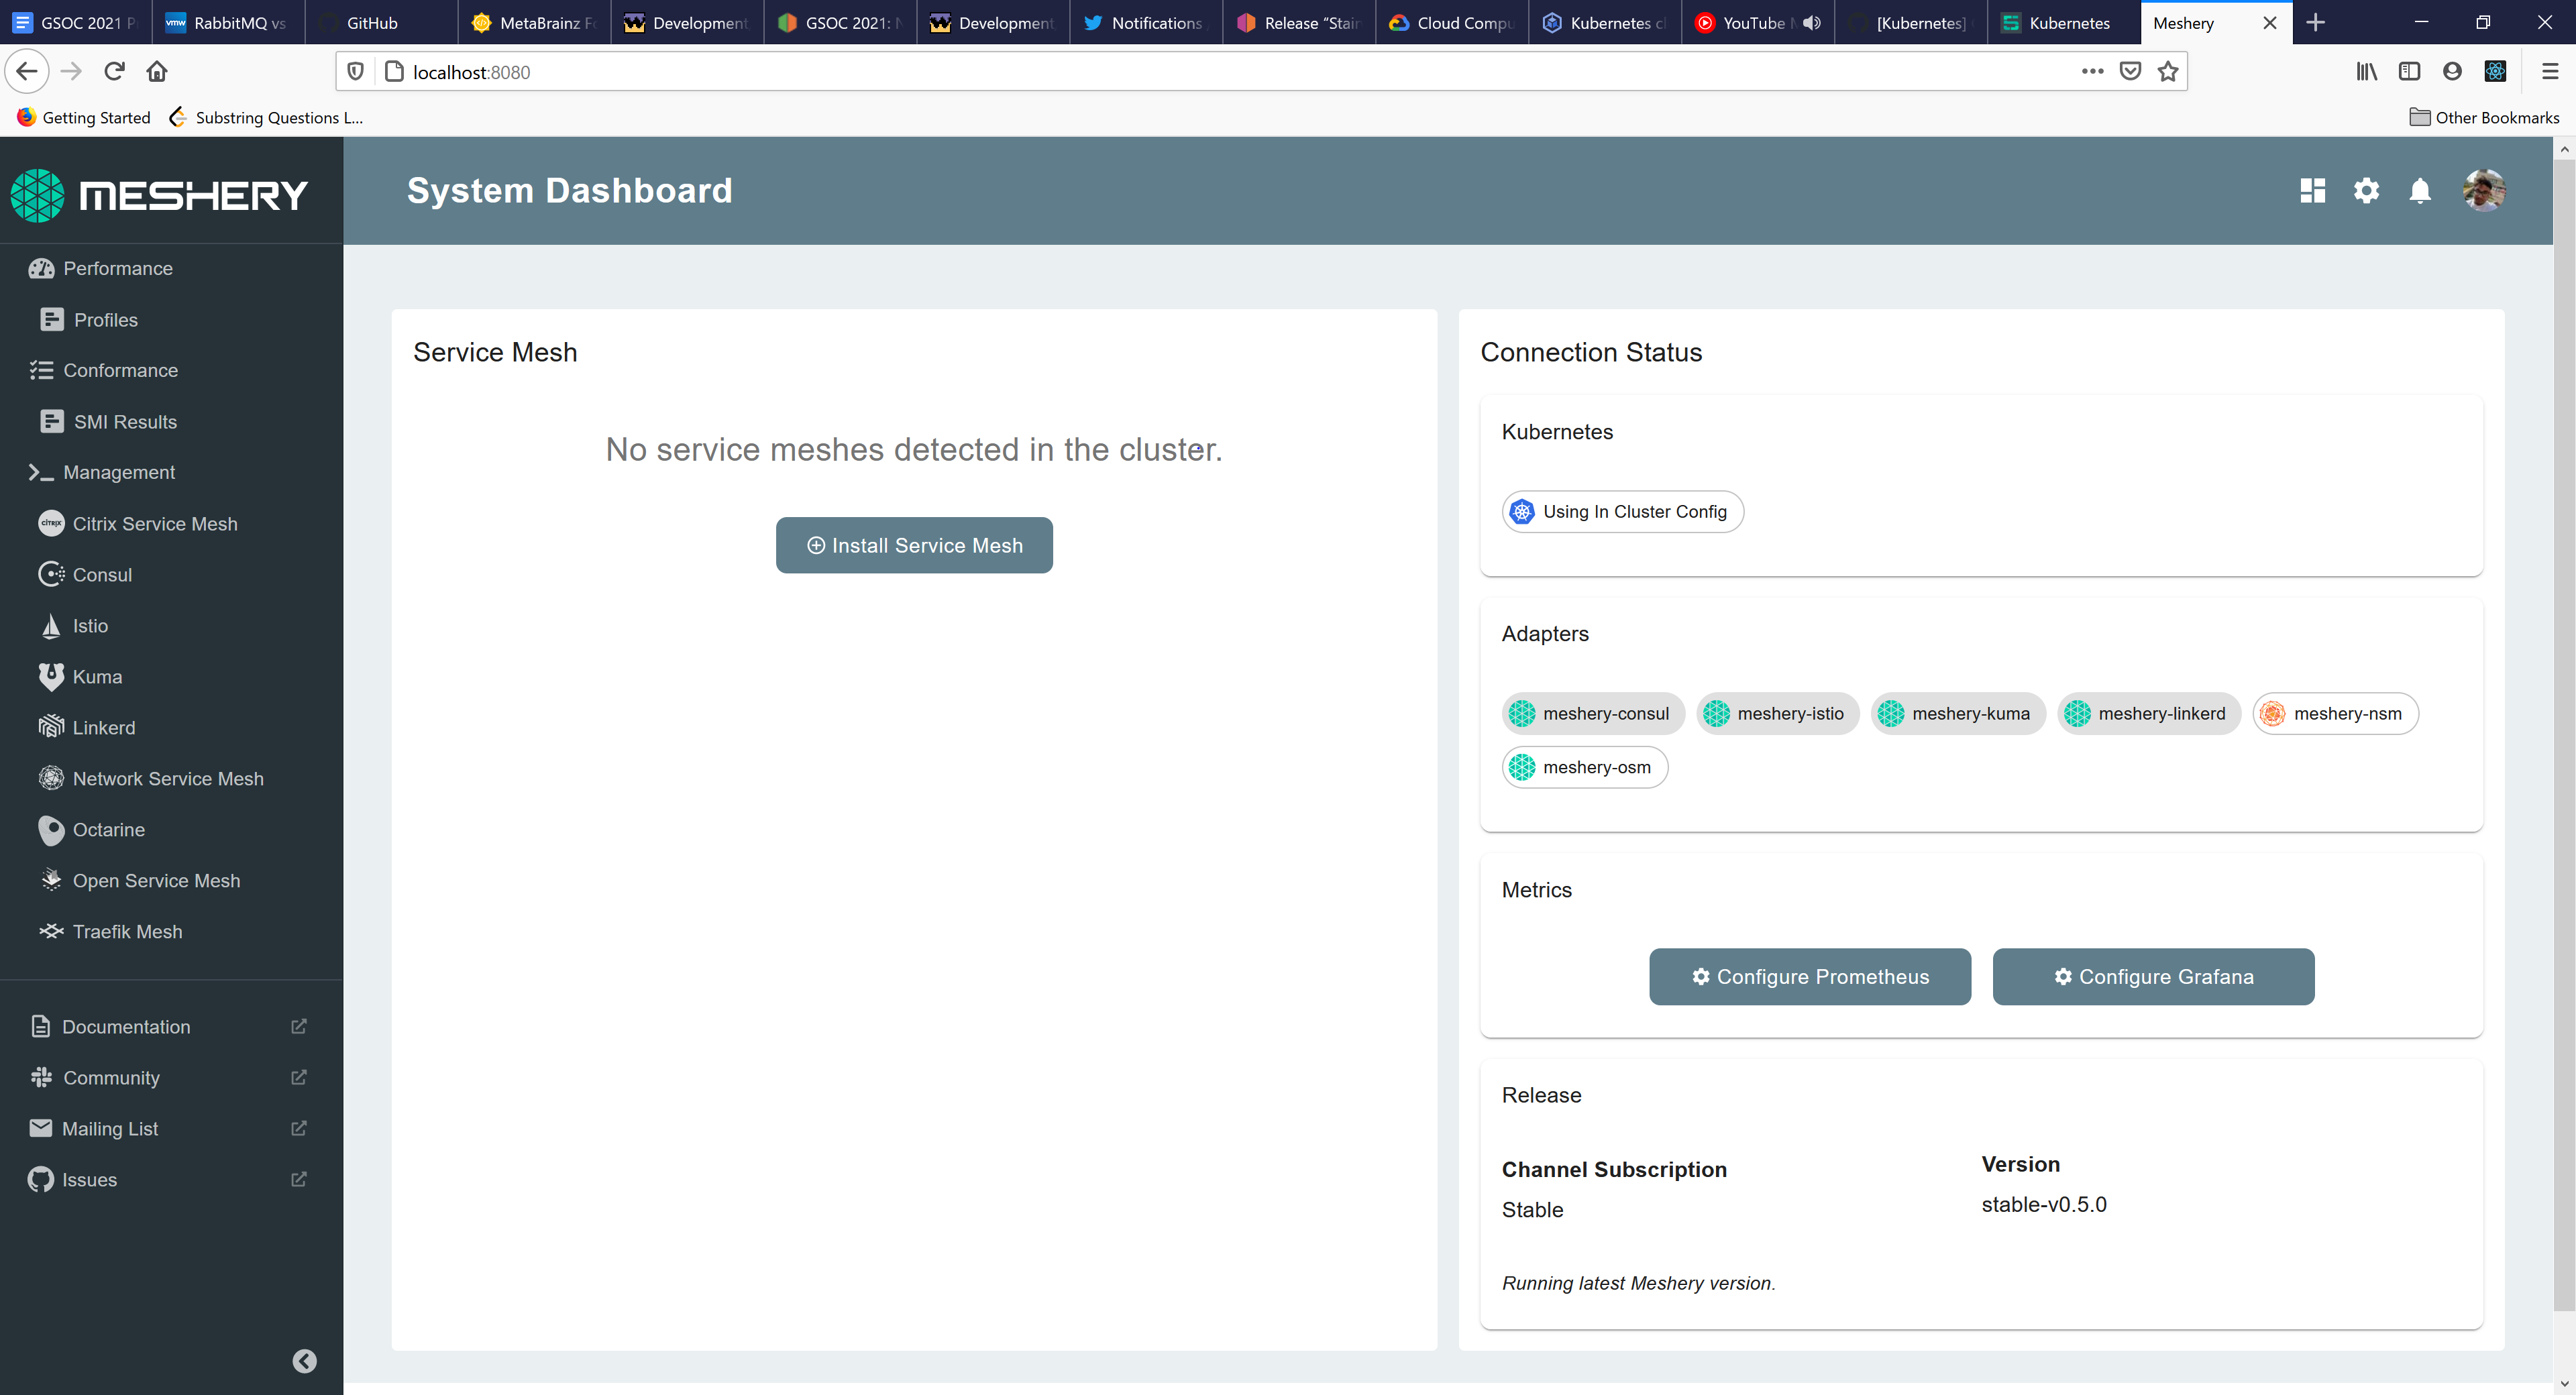Open notifications bell icon

2420,190
